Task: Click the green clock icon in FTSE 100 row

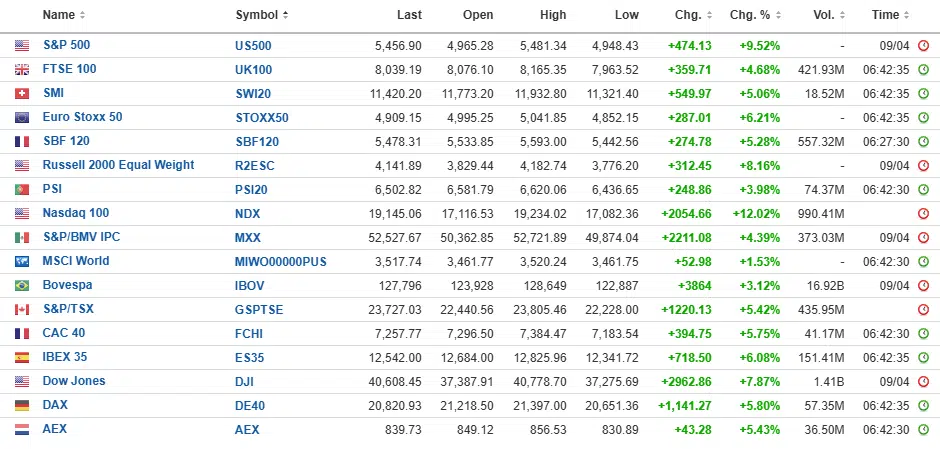Action: 923,70
